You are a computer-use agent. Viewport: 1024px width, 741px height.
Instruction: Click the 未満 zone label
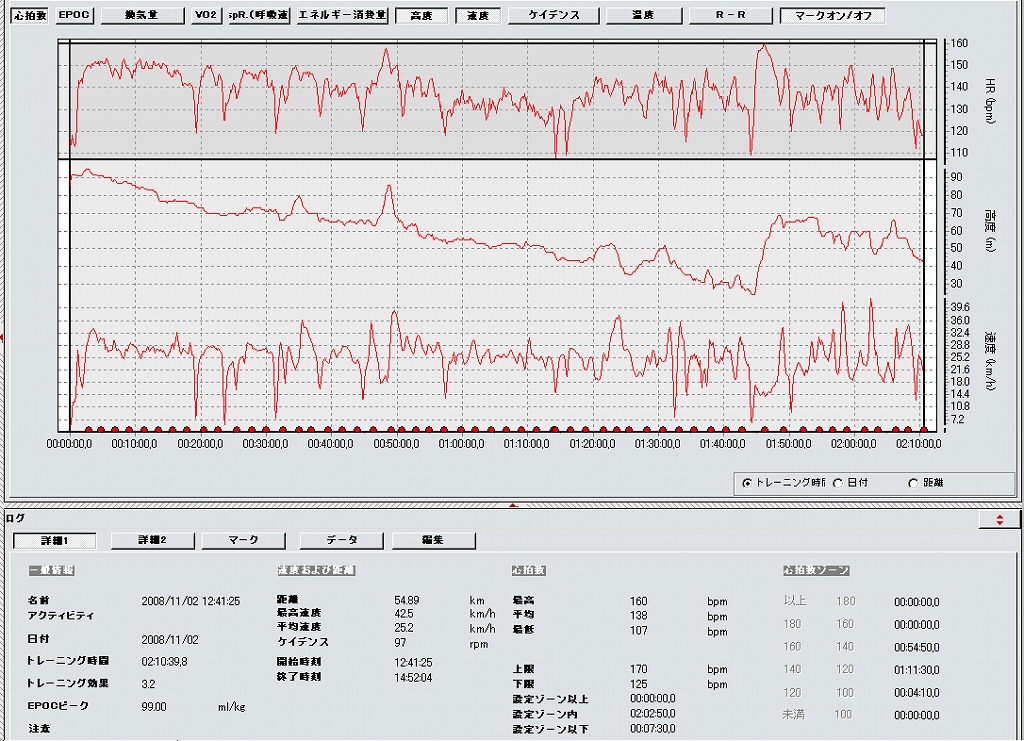coord(793,714)
